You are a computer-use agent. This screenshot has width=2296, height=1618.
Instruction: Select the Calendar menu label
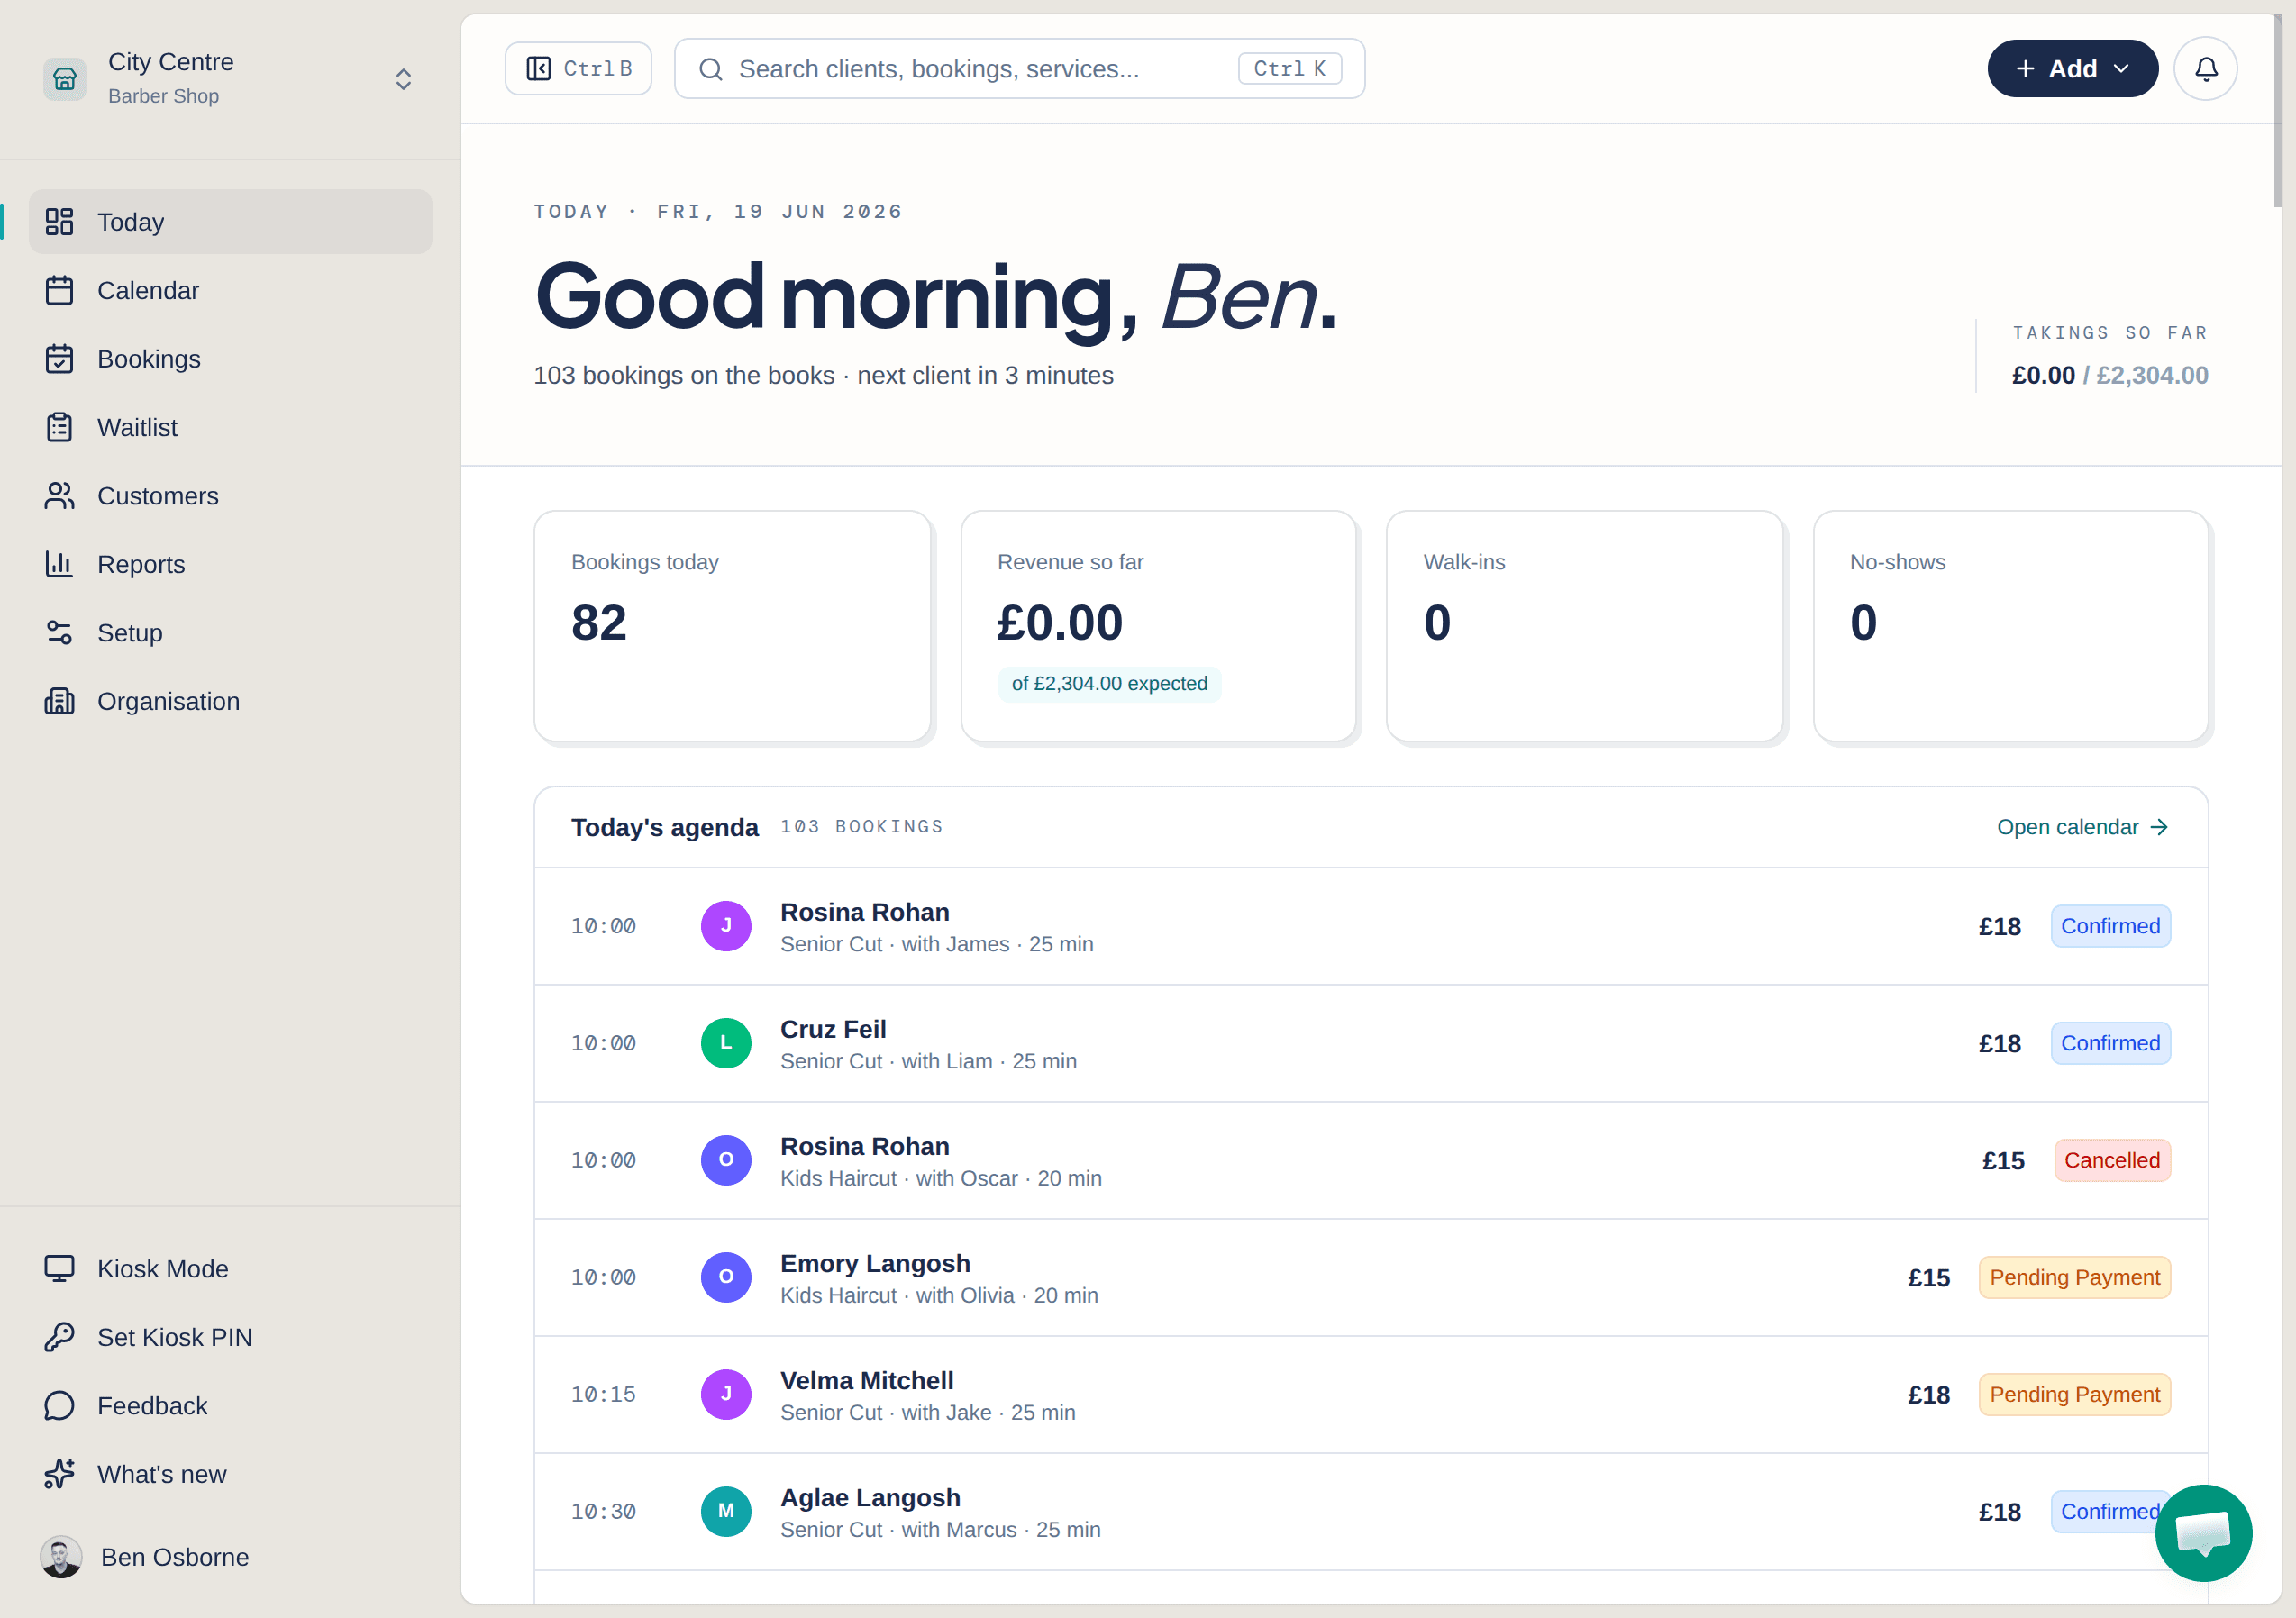(148, 290)
